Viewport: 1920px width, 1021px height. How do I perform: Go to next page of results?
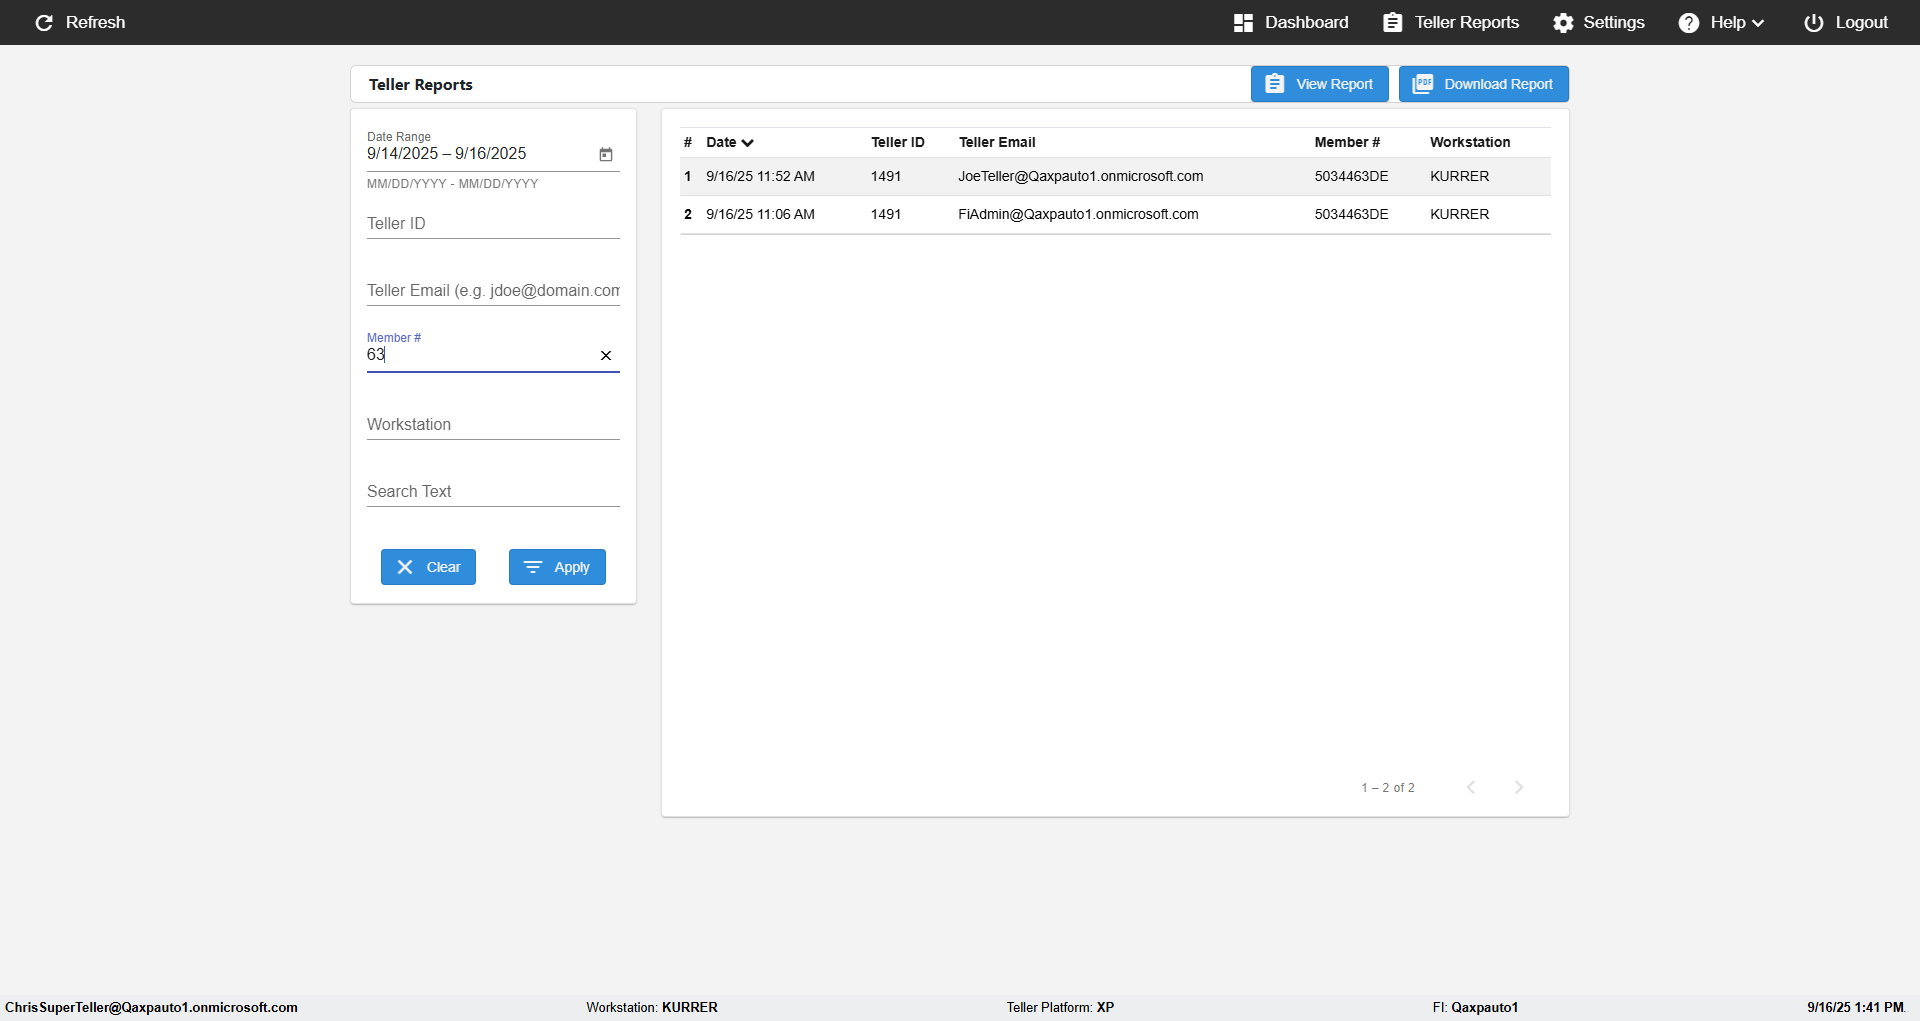1519,787
